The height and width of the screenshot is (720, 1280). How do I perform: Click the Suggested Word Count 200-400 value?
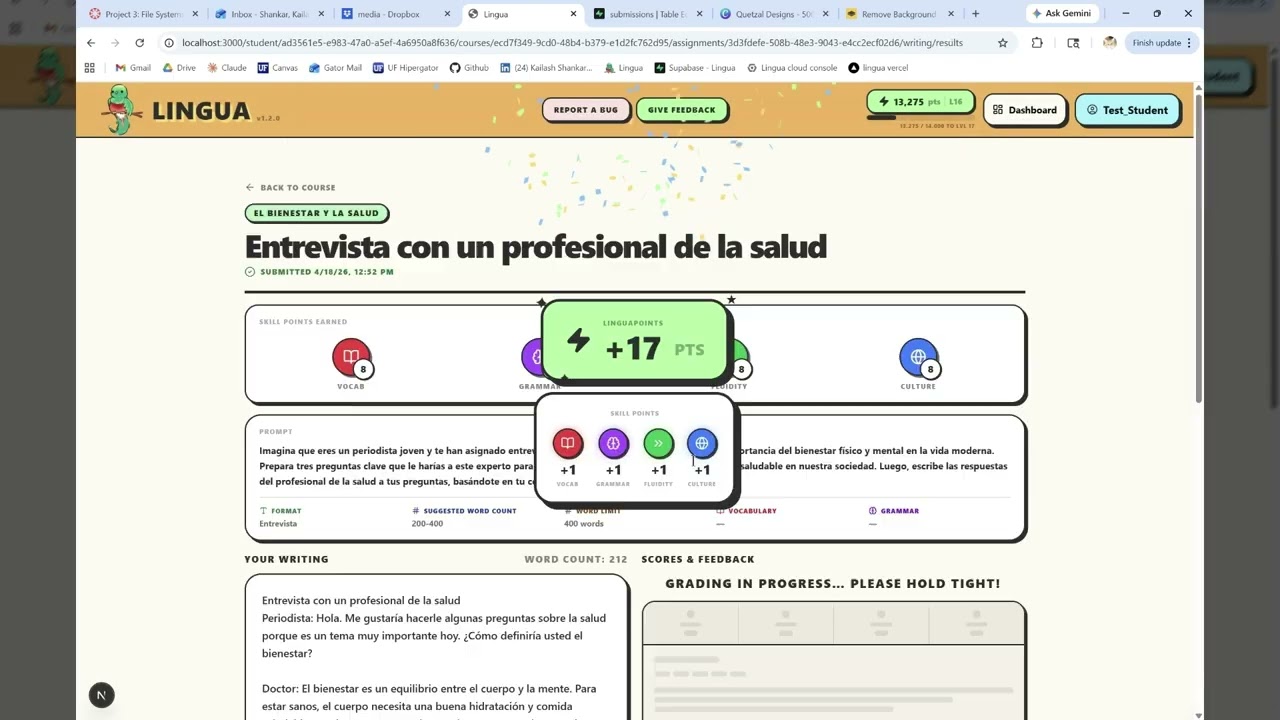tap(427, 524)
